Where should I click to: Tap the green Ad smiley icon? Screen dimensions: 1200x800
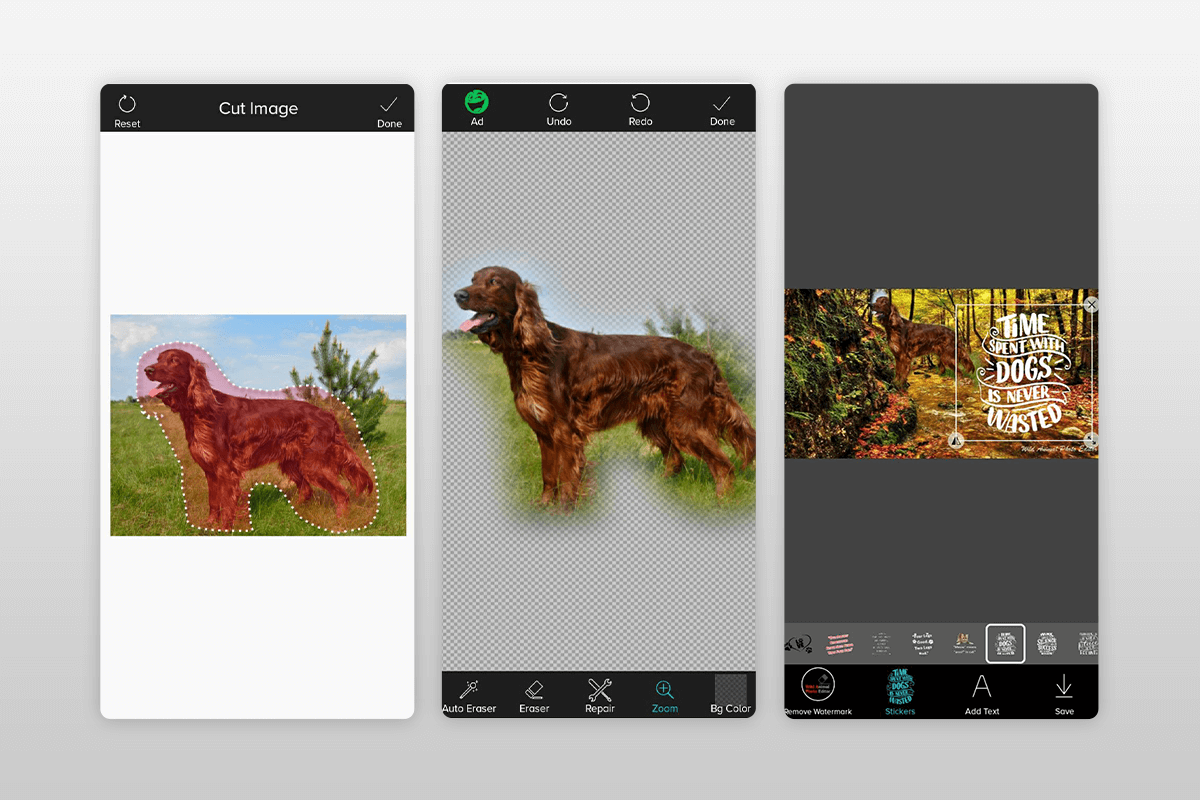pos(475,103)
